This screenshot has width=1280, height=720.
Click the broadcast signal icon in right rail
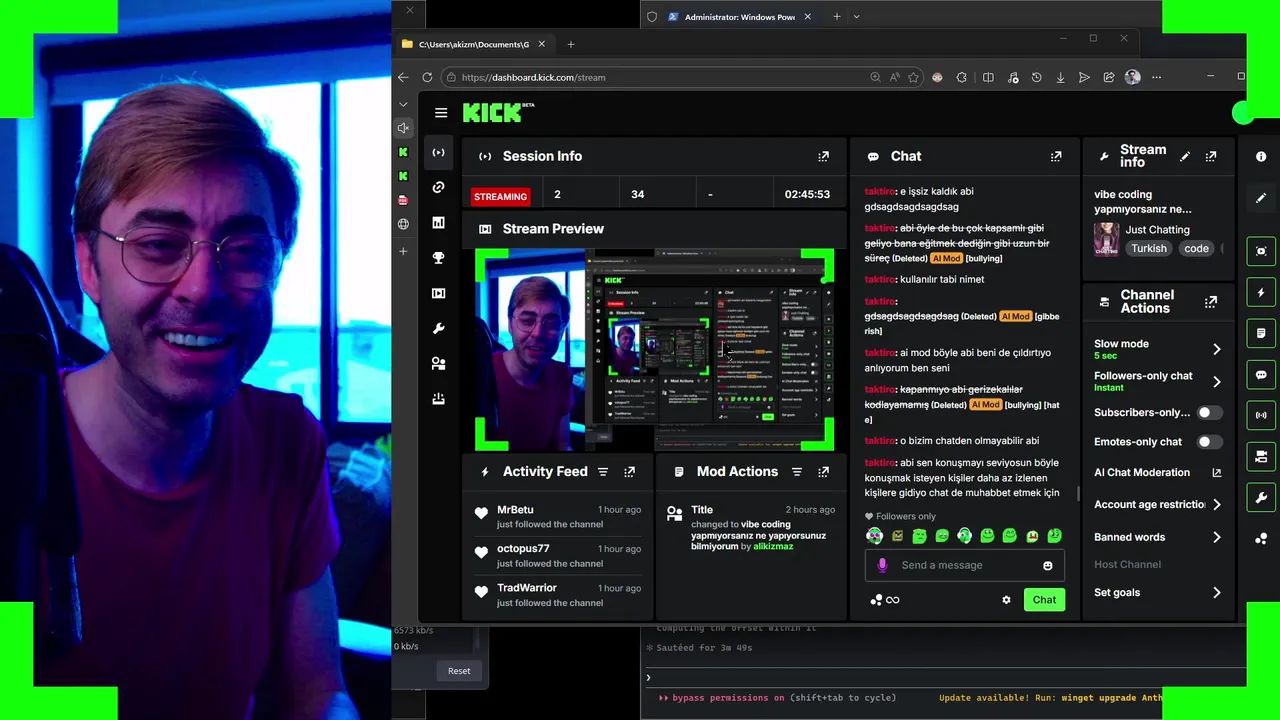point(1261,415)
